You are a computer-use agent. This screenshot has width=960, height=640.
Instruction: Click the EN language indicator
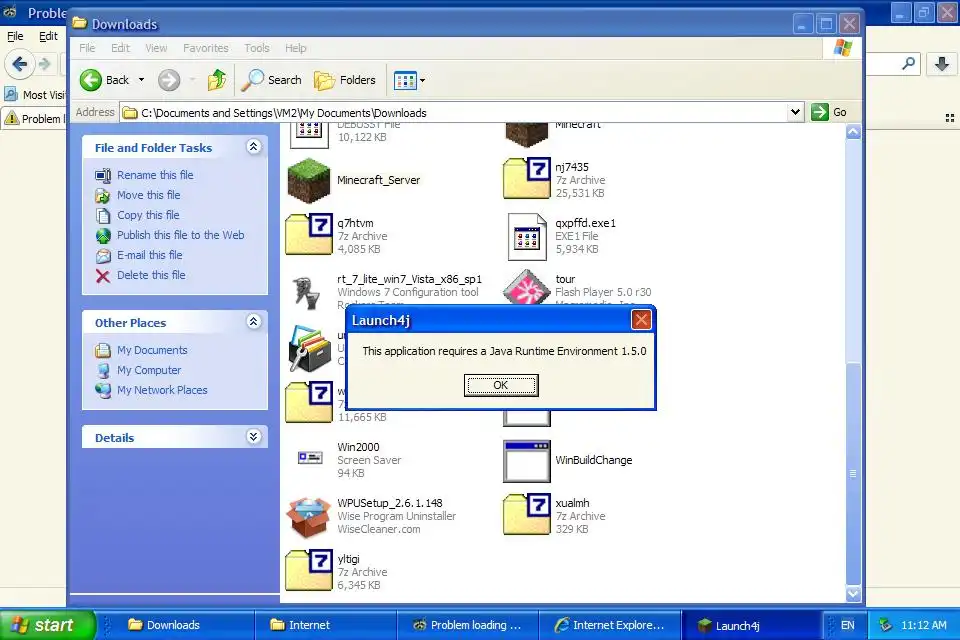847,625
